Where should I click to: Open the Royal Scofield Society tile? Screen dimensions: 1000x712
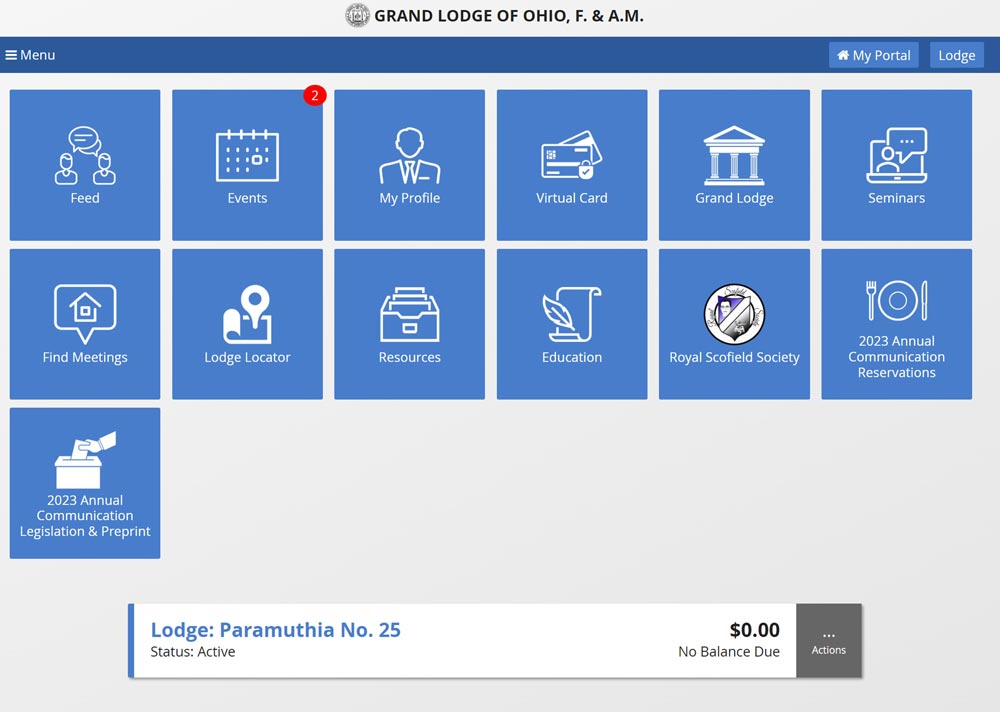click(x=734, y=324)
